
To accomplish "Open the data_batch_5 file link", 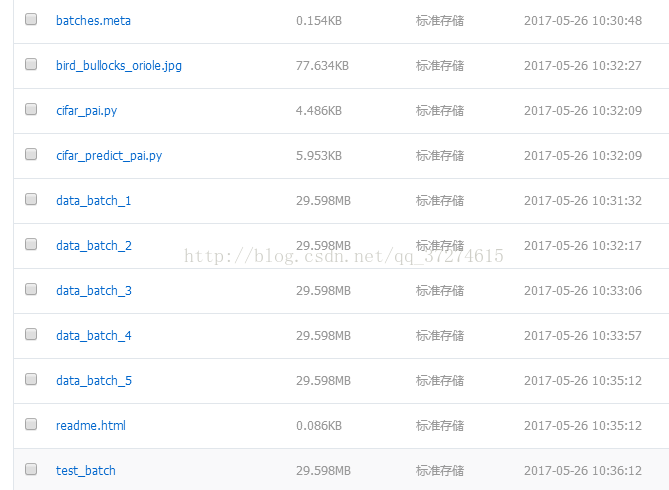I will click(94, 381).
